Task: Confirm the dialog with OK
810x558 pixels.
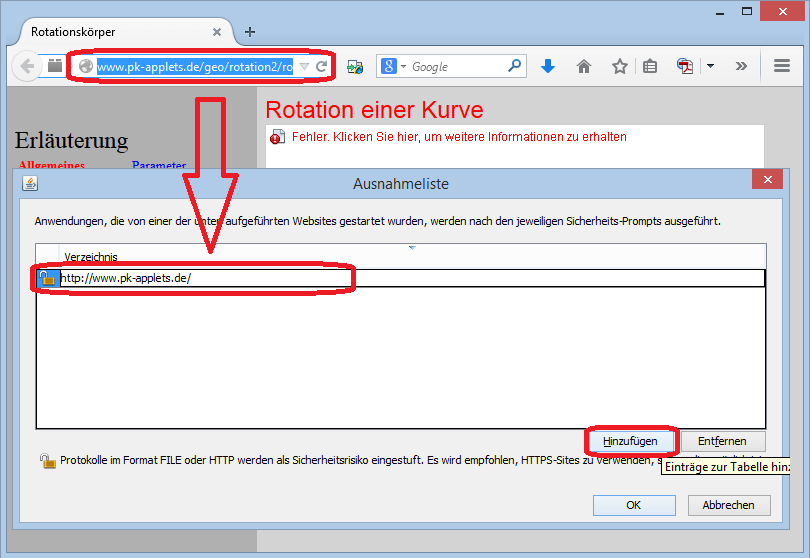Action: 633,505
